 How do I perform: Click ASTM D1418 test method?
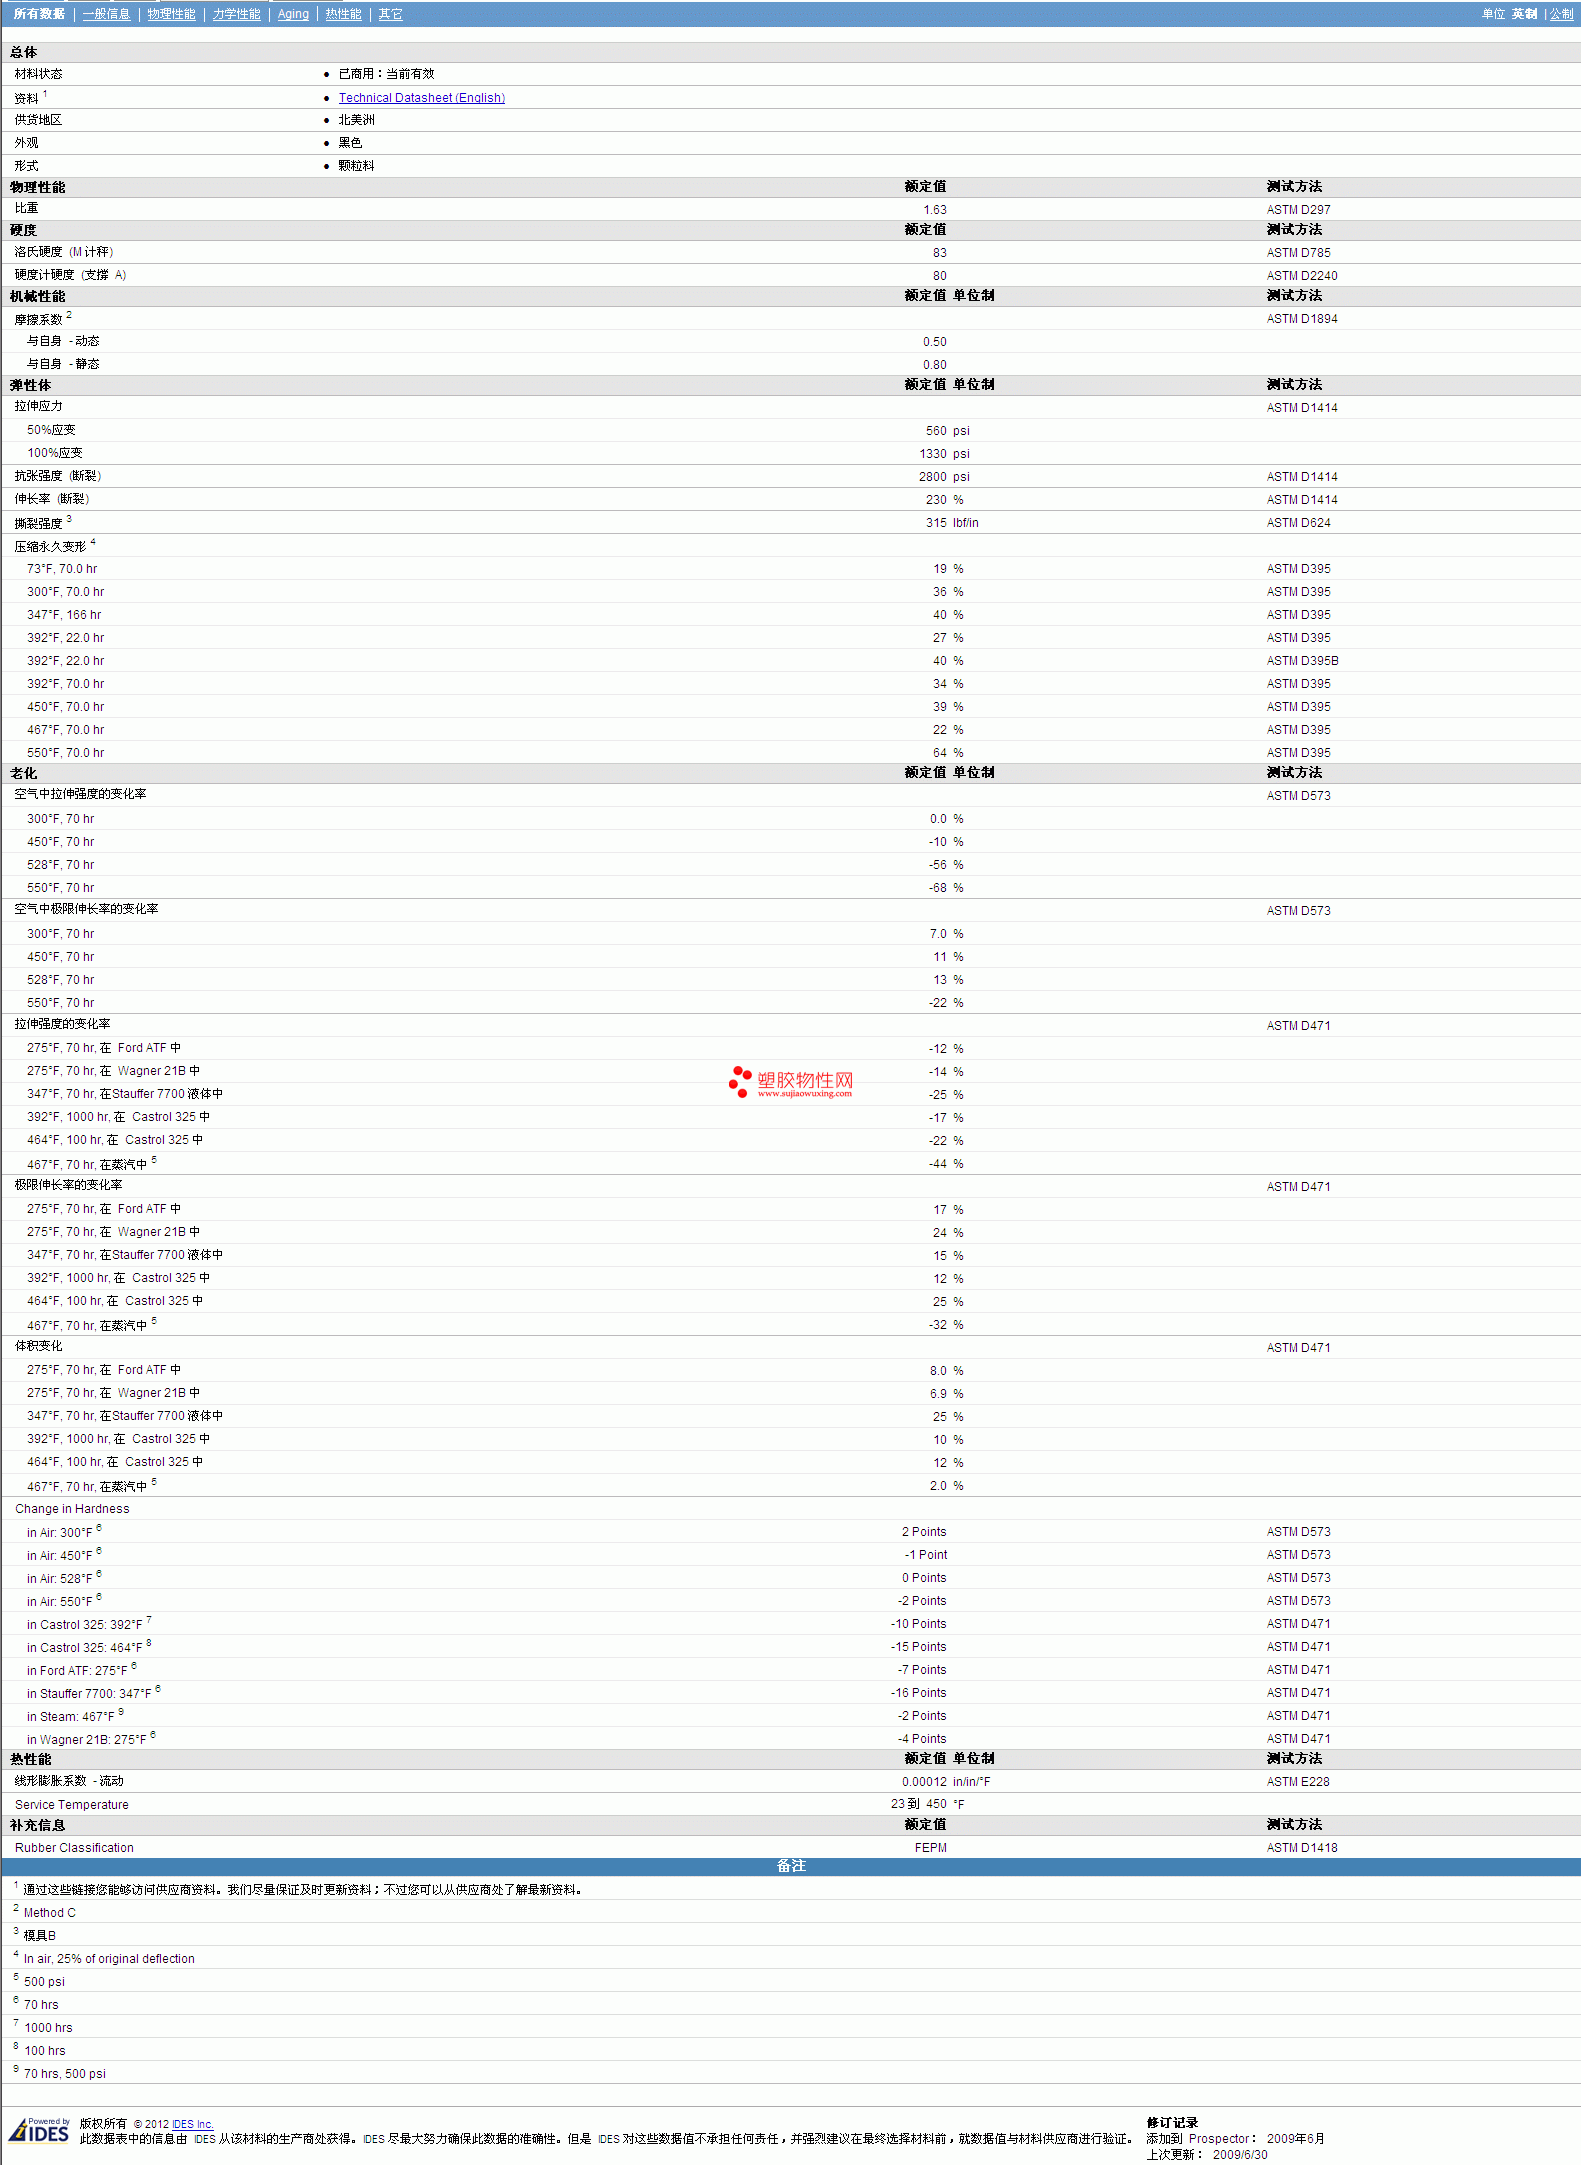click(1301, 1848)
